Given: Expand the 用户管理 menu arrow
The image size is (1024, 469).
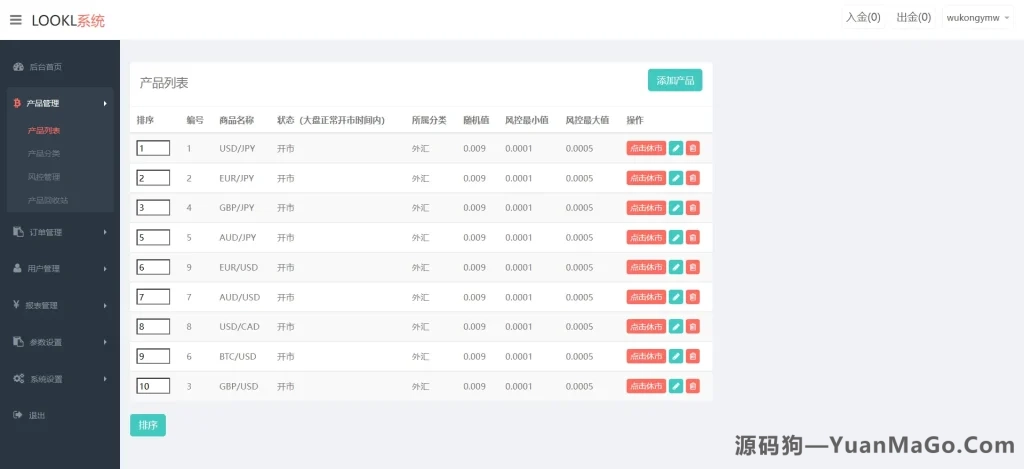Looking at the screenshot, I should pyautogui.click(x=104, y=268).
